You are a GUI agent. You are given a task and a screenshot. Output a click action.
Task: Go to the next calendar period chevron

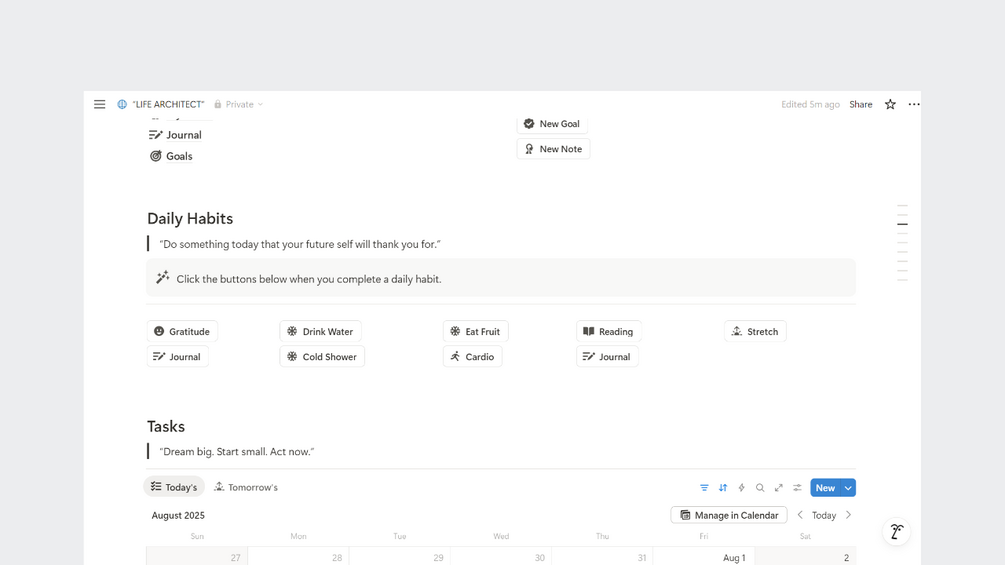(849, 515)
